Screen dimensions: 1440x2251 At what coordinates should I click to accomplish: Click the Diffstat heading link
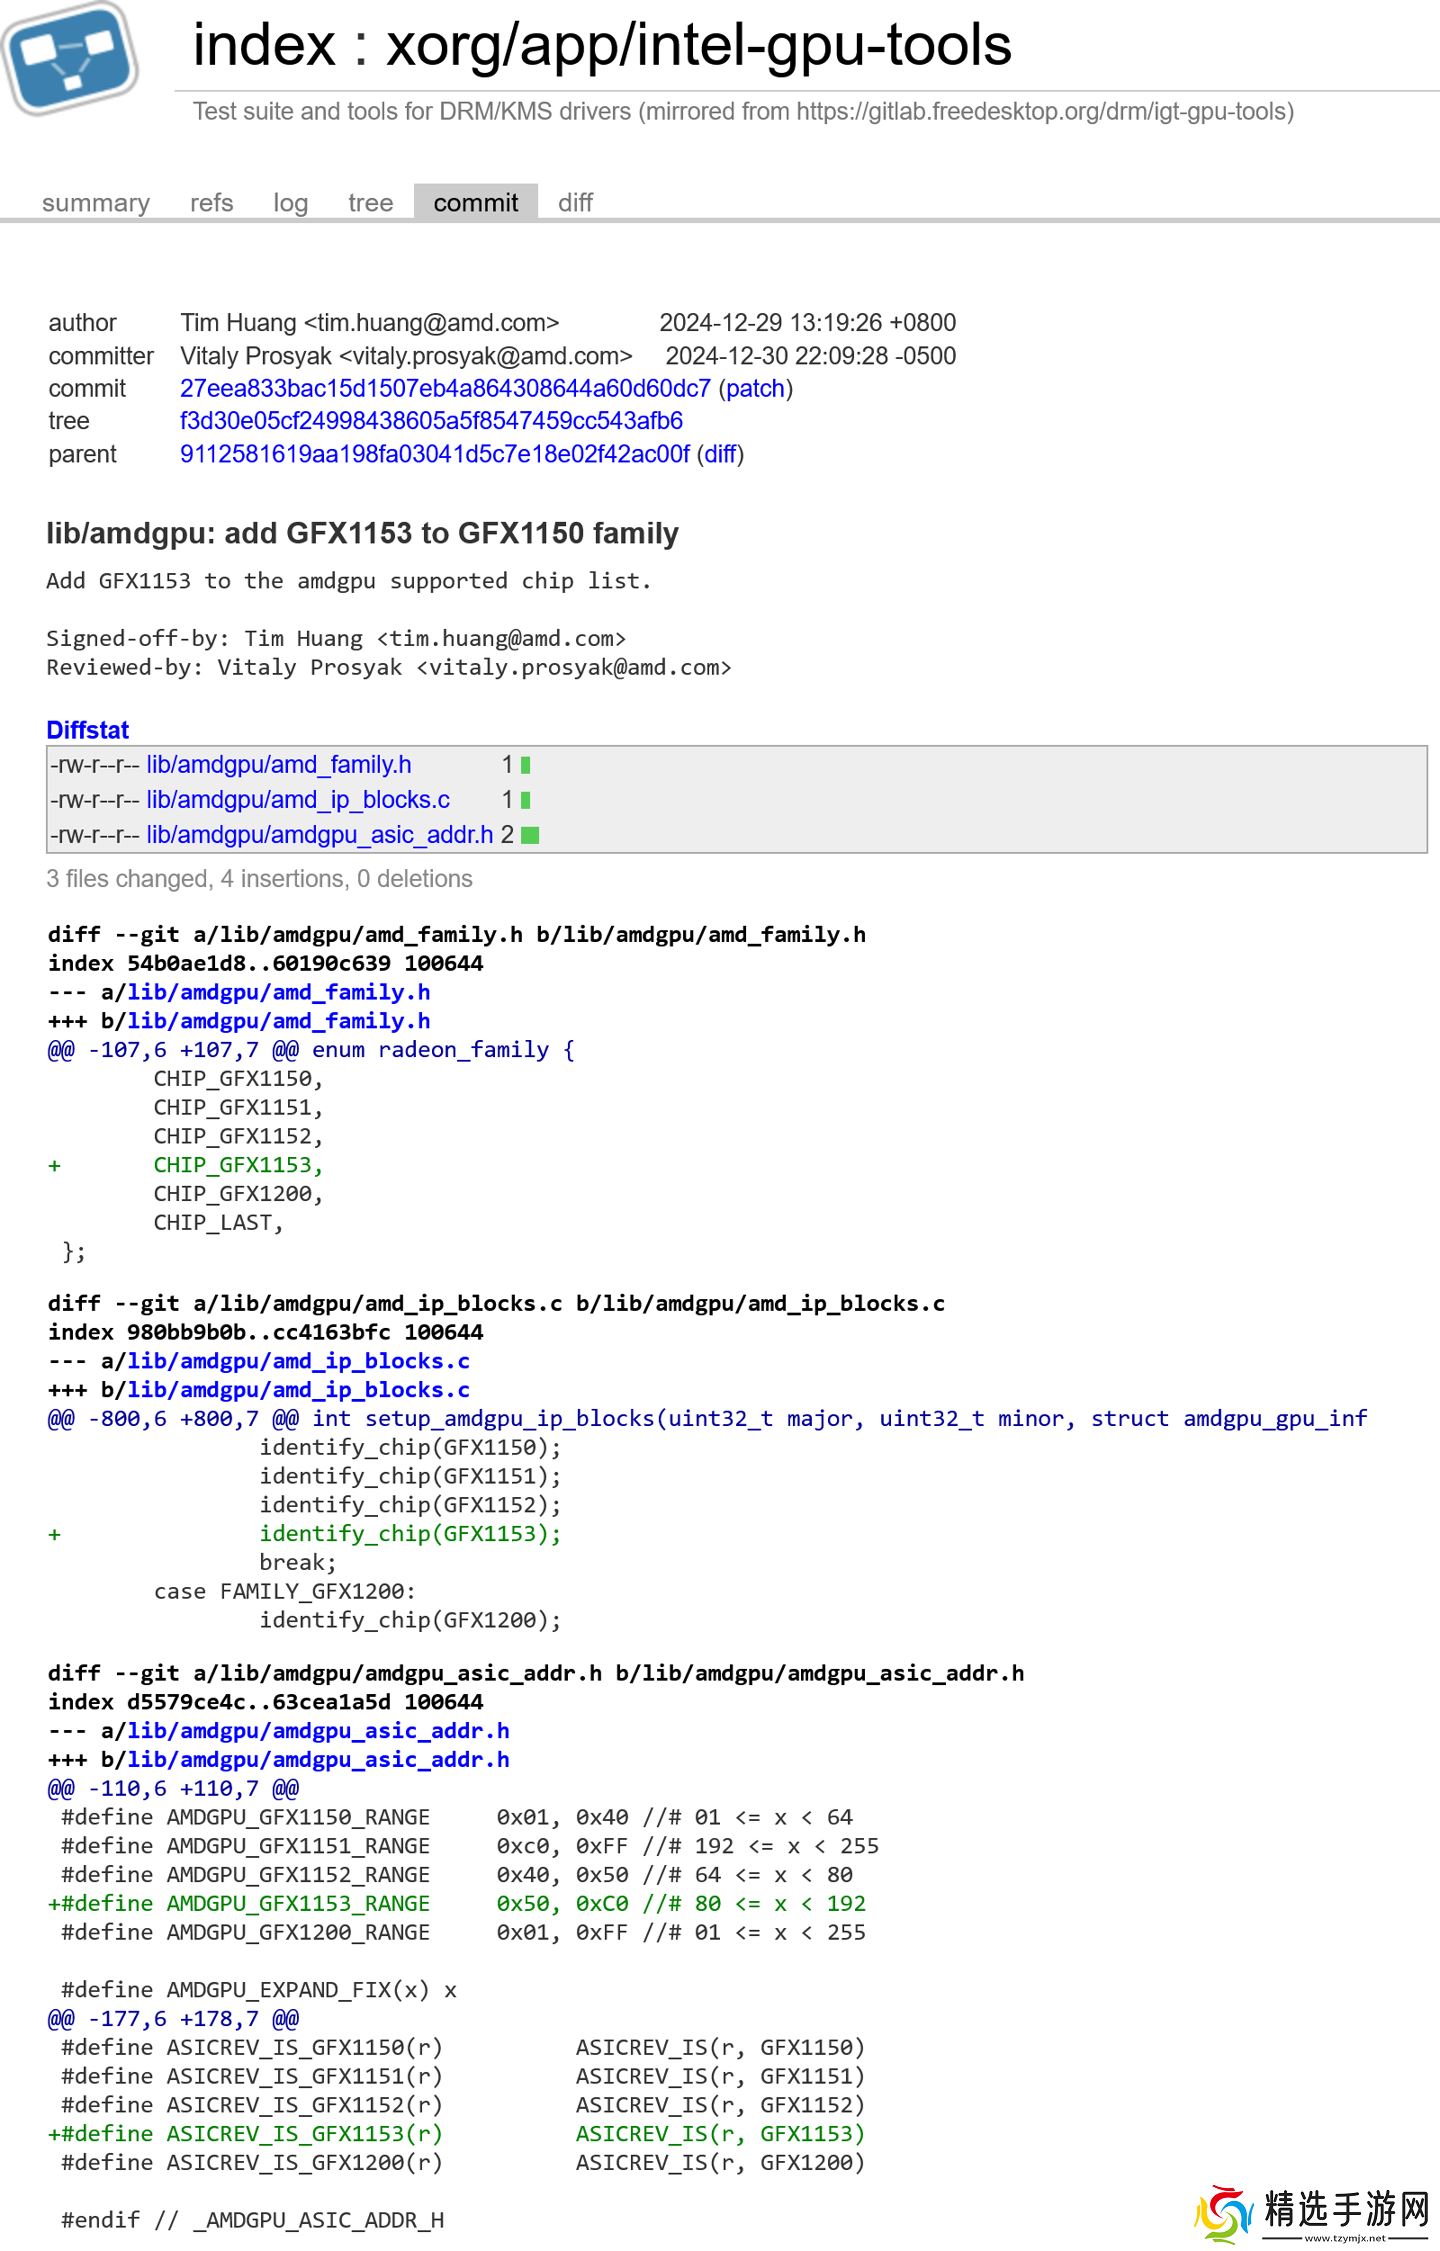point(87,730)
